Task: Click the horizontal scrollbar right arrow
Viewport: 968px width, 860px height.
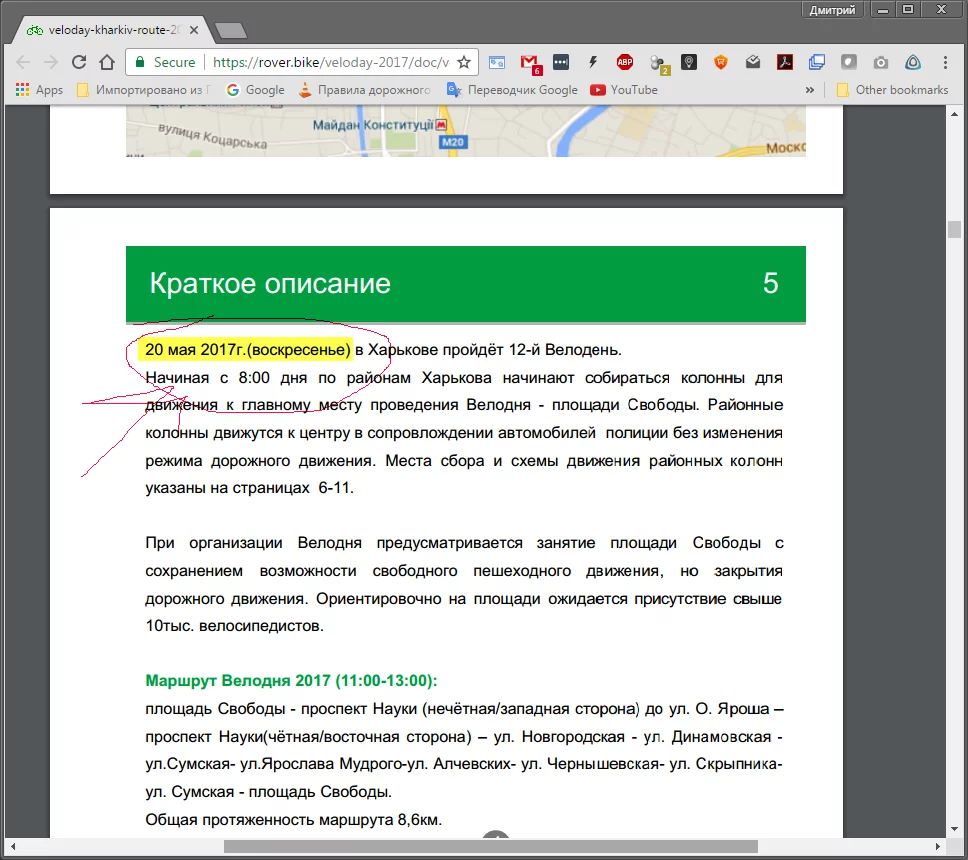Action: click(937, 846)
